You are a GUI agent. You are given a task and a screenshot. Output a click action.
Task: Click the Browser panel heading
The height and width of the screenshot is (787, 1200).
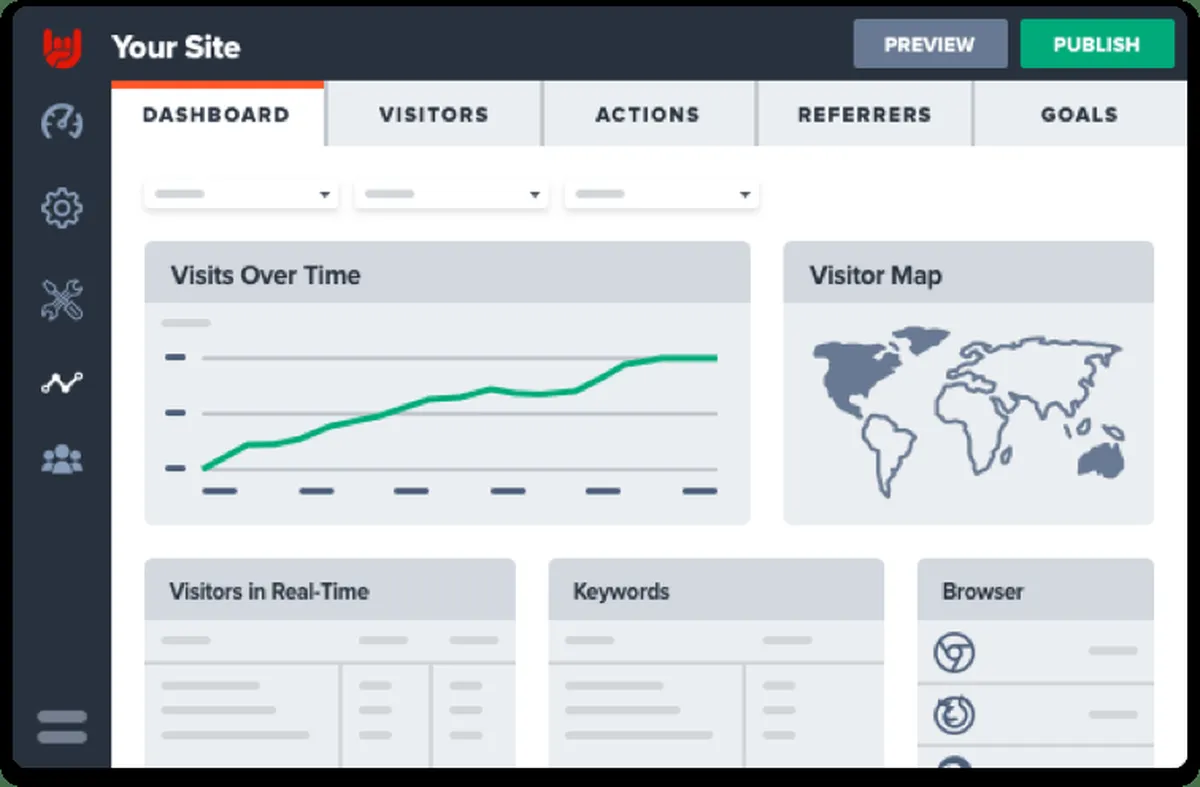pyautogui.click(x=983, y=591)
